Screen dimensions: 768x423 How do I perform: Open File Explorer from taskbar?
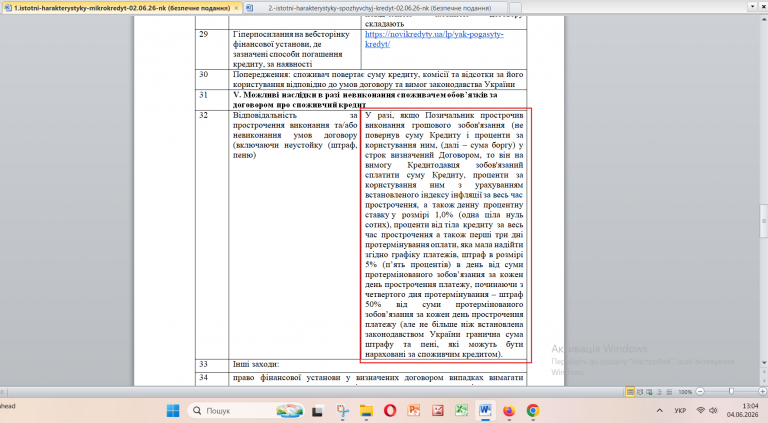(x=366, y=410)
